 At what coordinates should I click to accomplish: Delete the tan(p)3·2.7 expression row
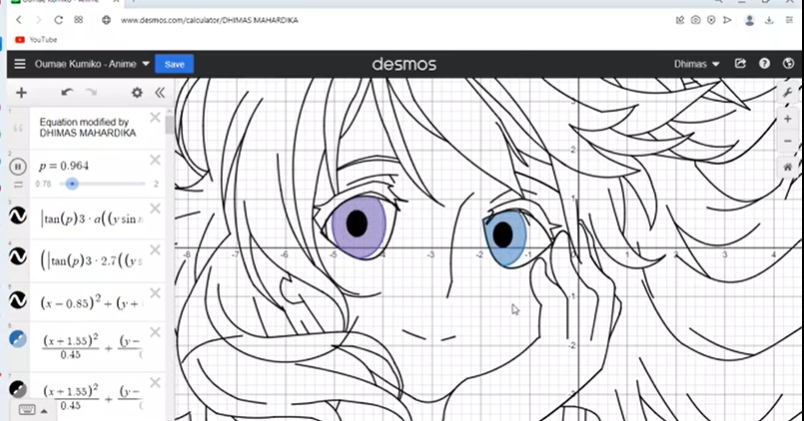[x=155, y=250]
